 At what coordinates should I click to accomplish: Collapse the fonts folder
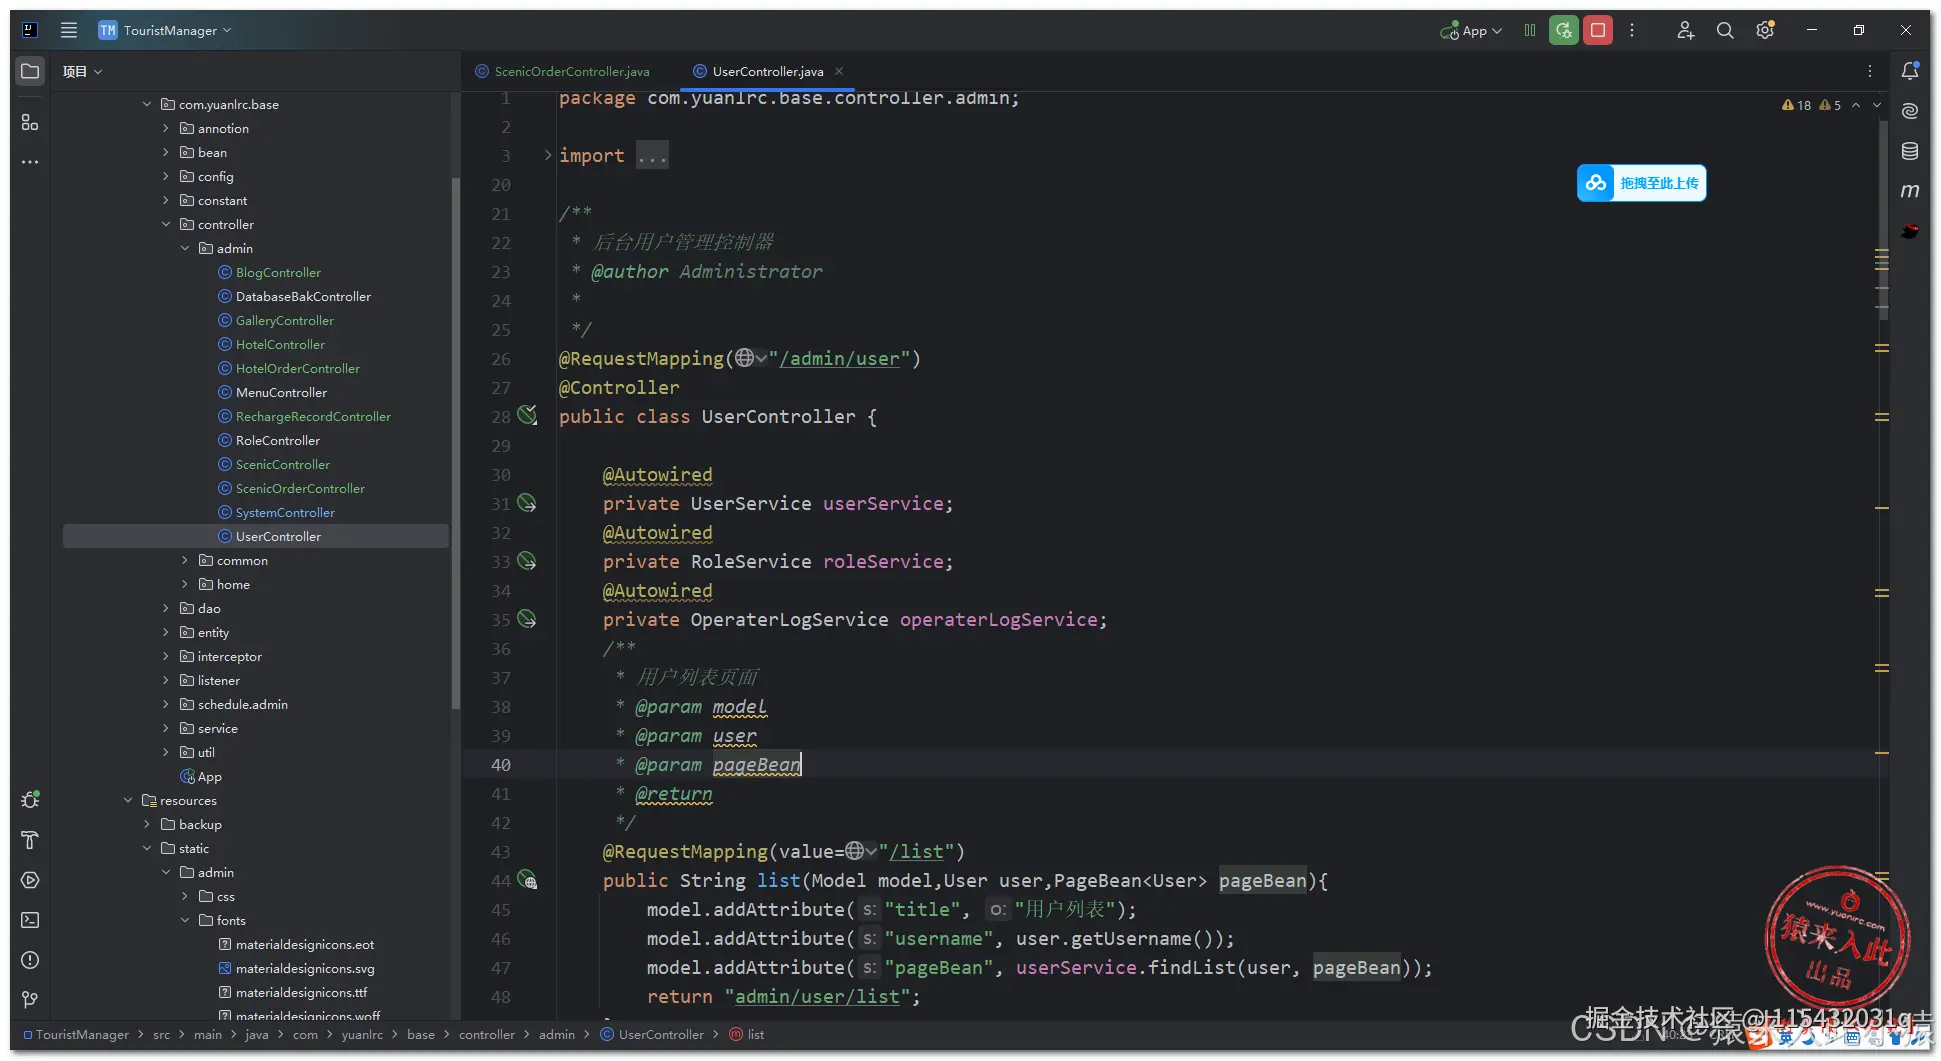185,920
